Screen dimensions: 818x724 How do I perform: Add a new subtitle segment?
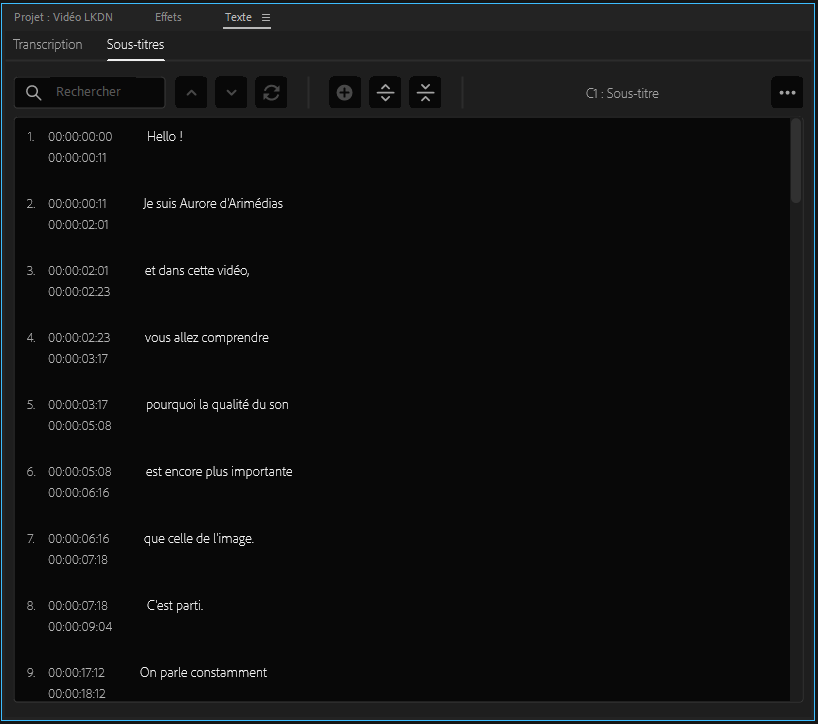[345, 93]
